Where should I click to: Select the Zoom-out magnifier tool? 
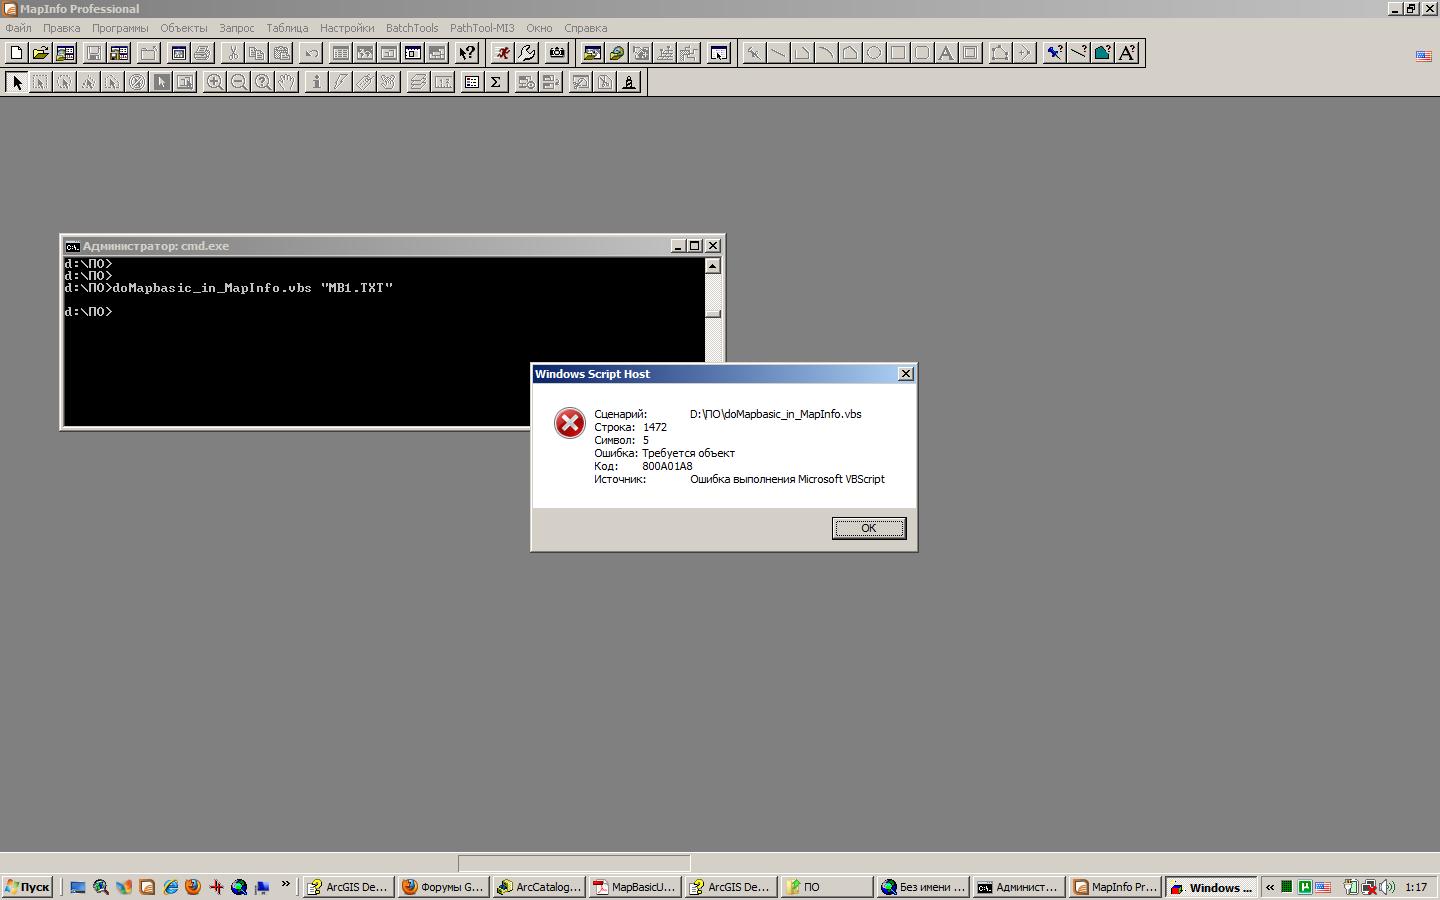(x=238, y=82)
